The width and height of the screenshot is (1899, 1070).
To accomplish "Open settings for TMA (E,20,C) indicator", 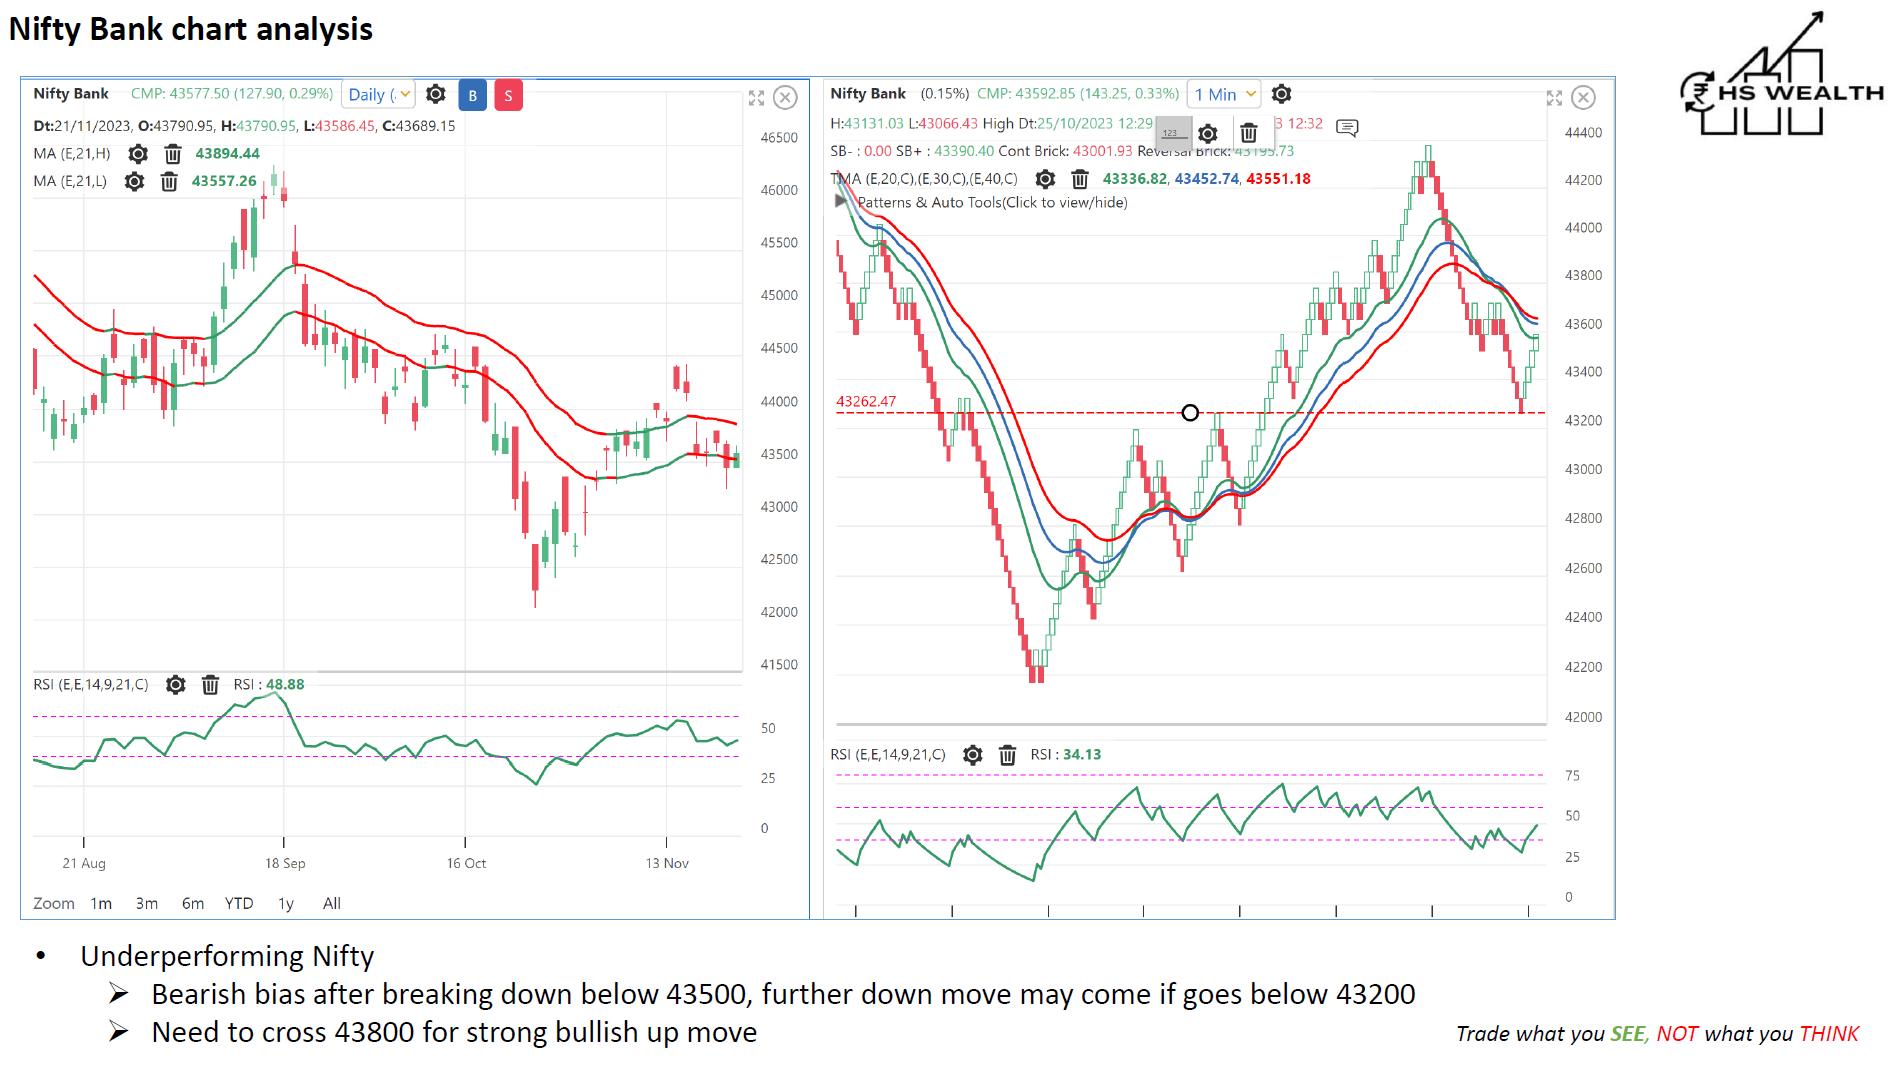I will (1045, 179).
